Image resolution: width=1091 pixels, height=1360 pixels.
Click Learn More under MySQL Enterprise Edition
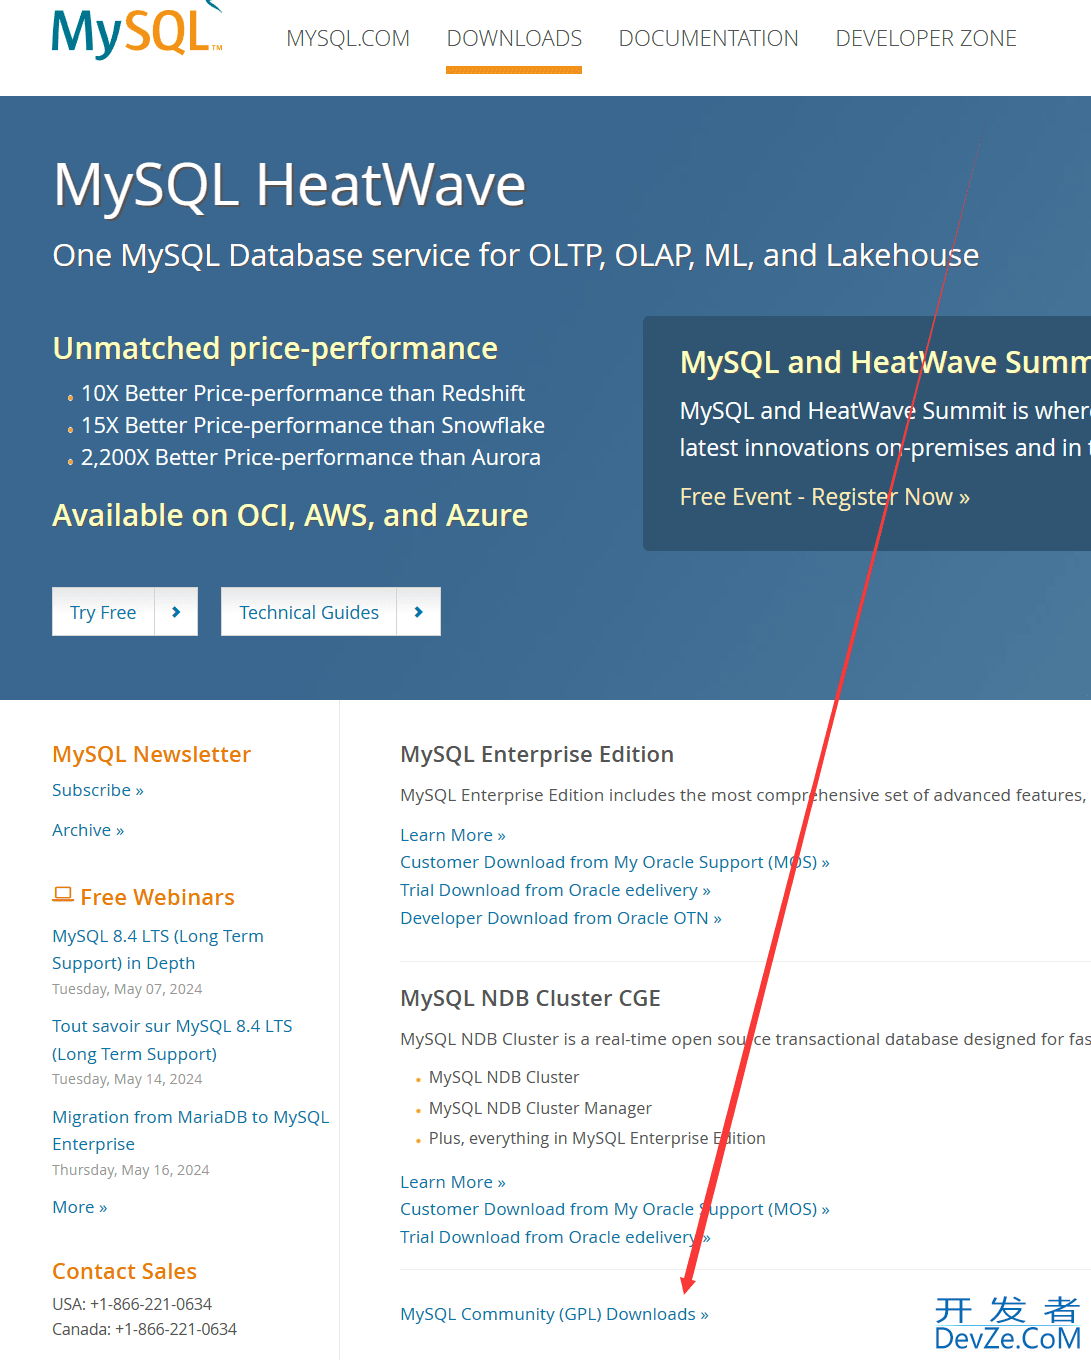(453, 835)
